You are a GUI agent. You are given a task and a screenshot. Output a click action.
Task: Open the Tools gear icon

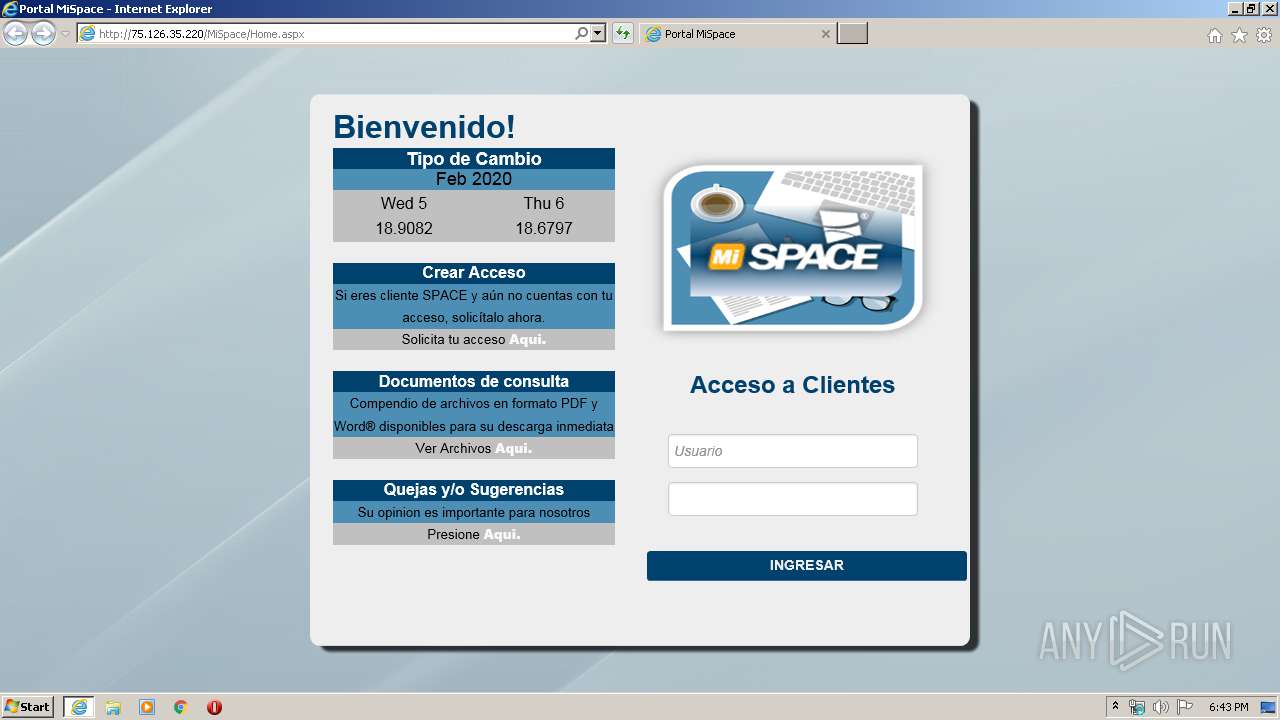[x=1264, y=35]
